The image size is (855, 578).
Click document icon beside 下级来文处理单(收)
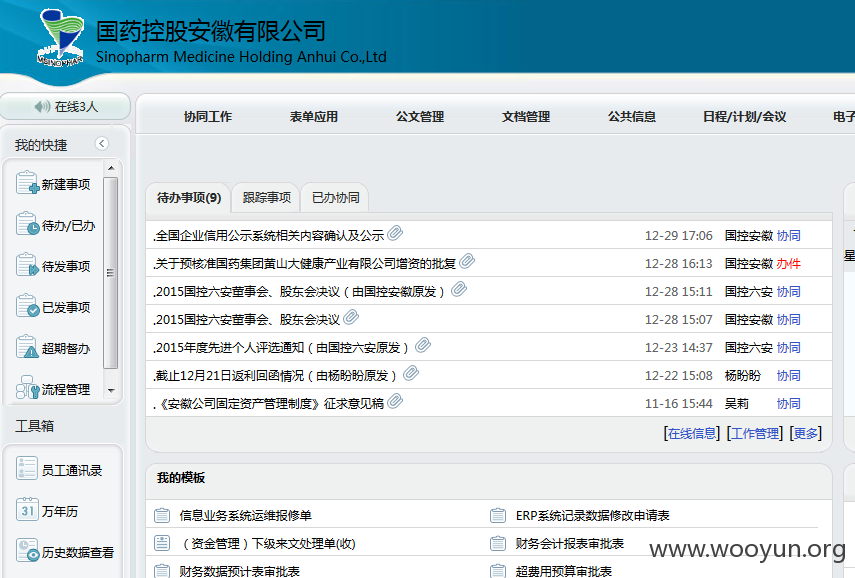(x=162, y=543)
